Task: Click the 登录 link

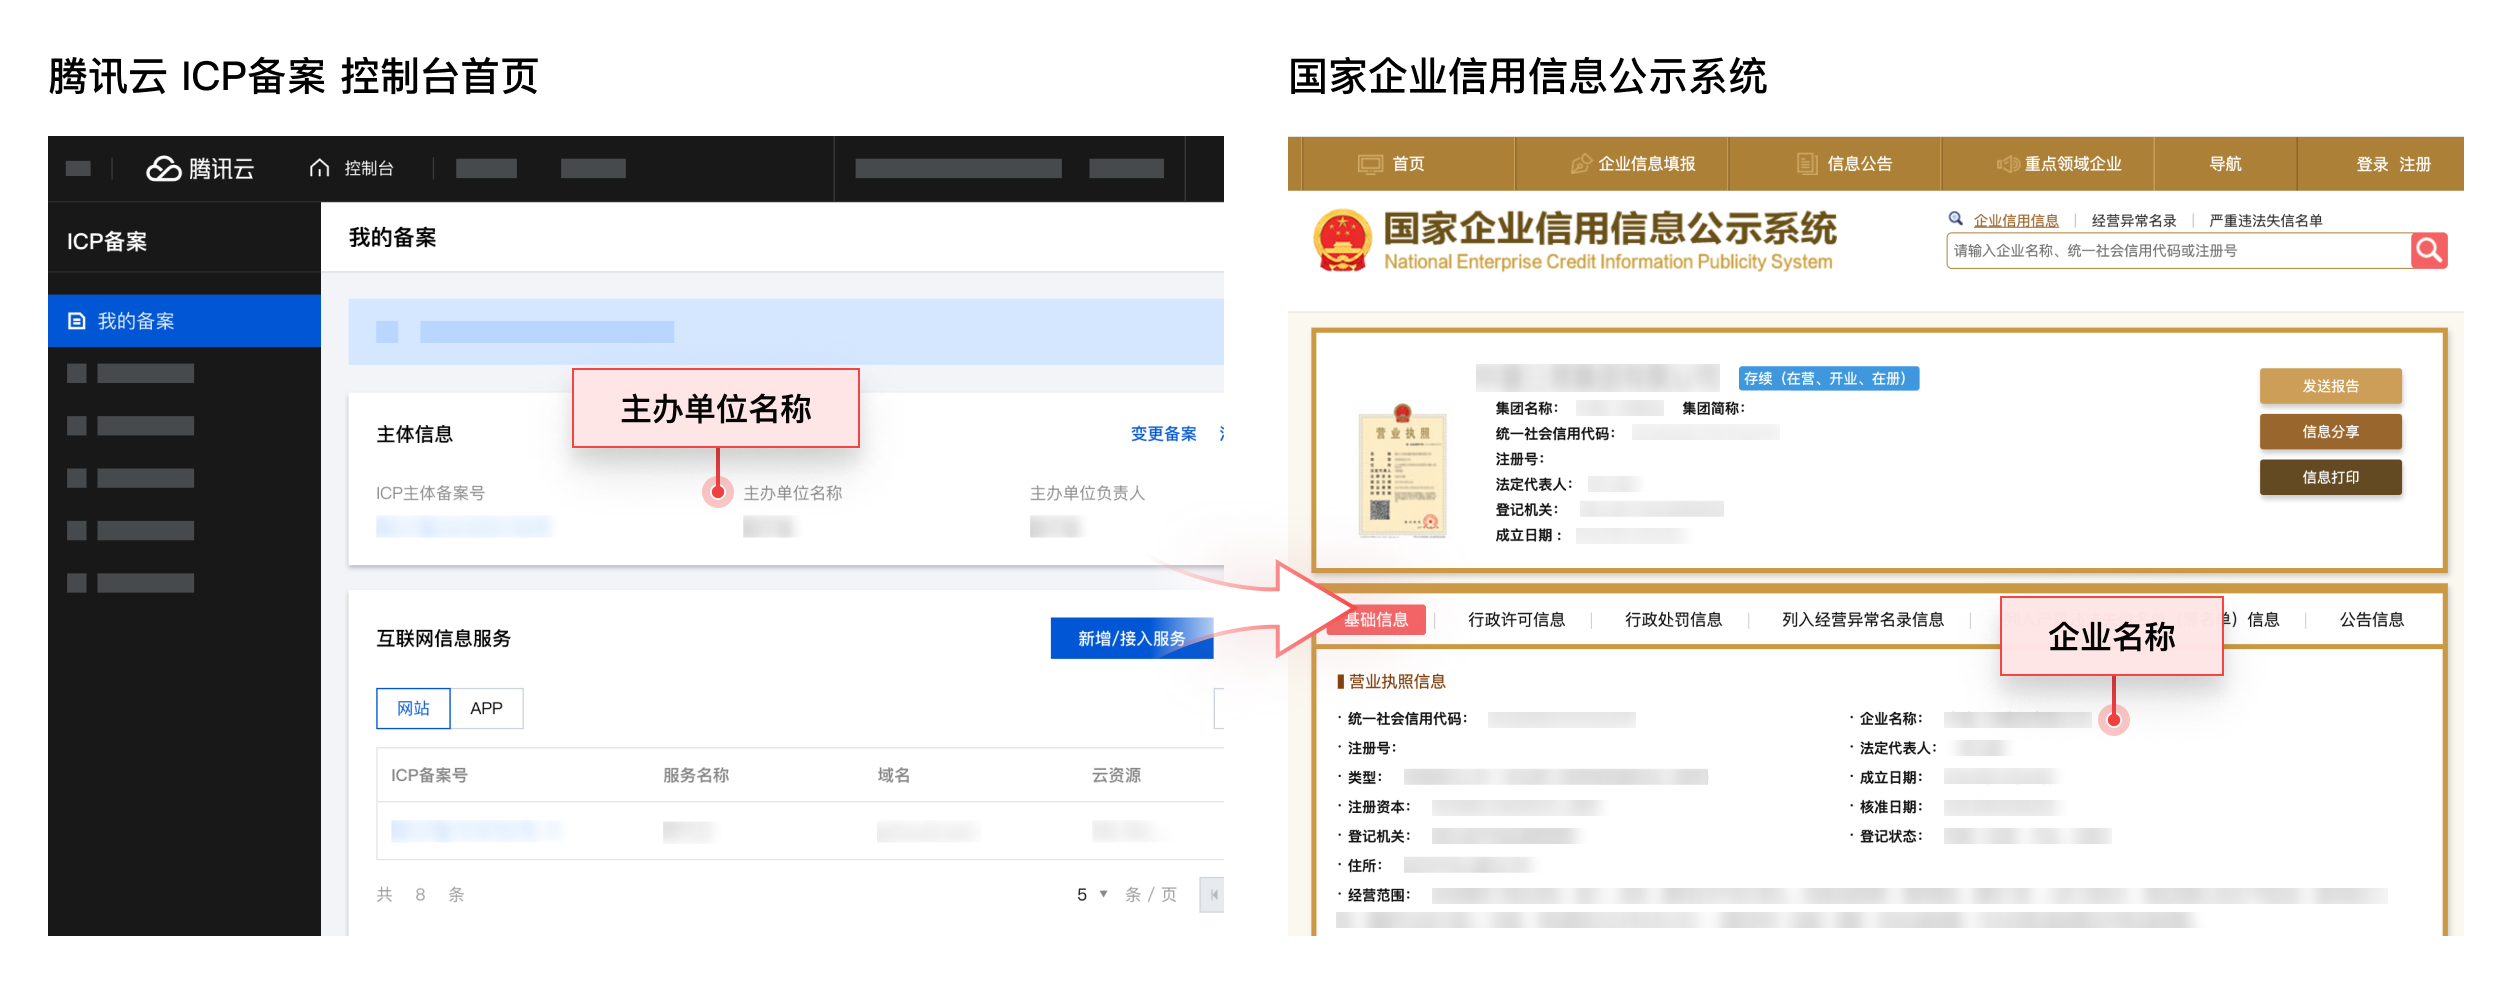Action: tap(2372, 164)
